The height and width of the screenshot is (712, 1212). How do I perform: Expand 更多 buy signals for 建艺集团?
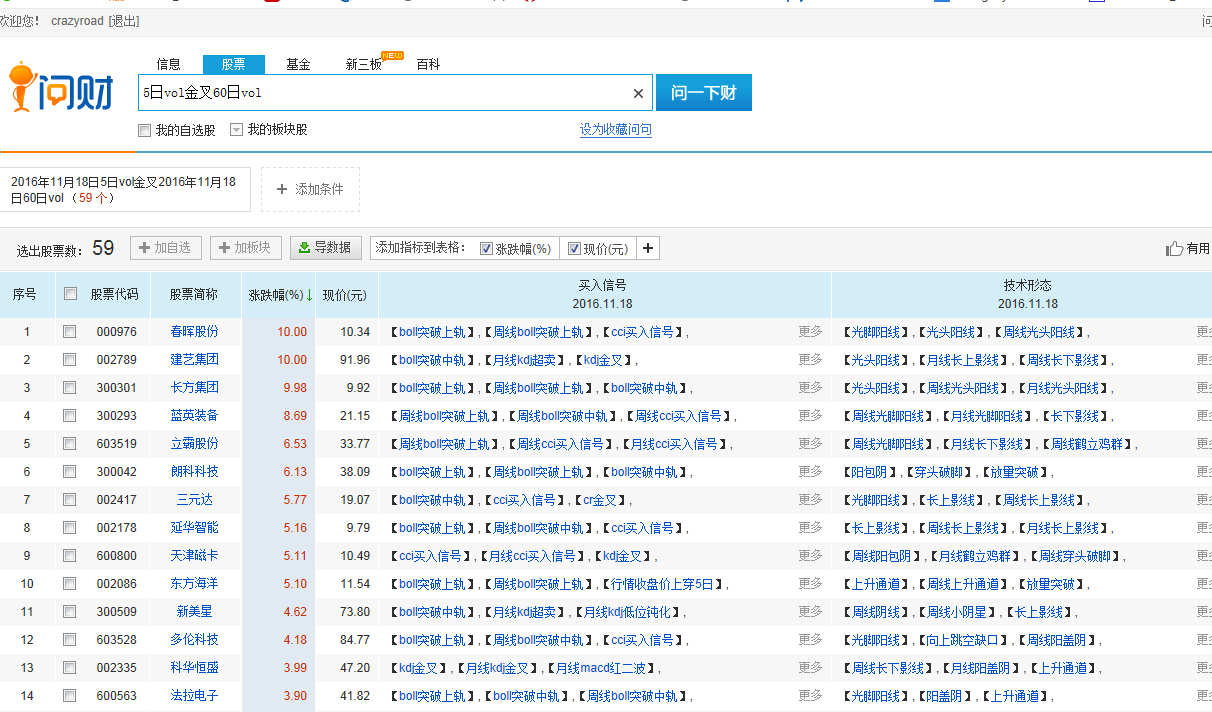click(x=811, y=360)
